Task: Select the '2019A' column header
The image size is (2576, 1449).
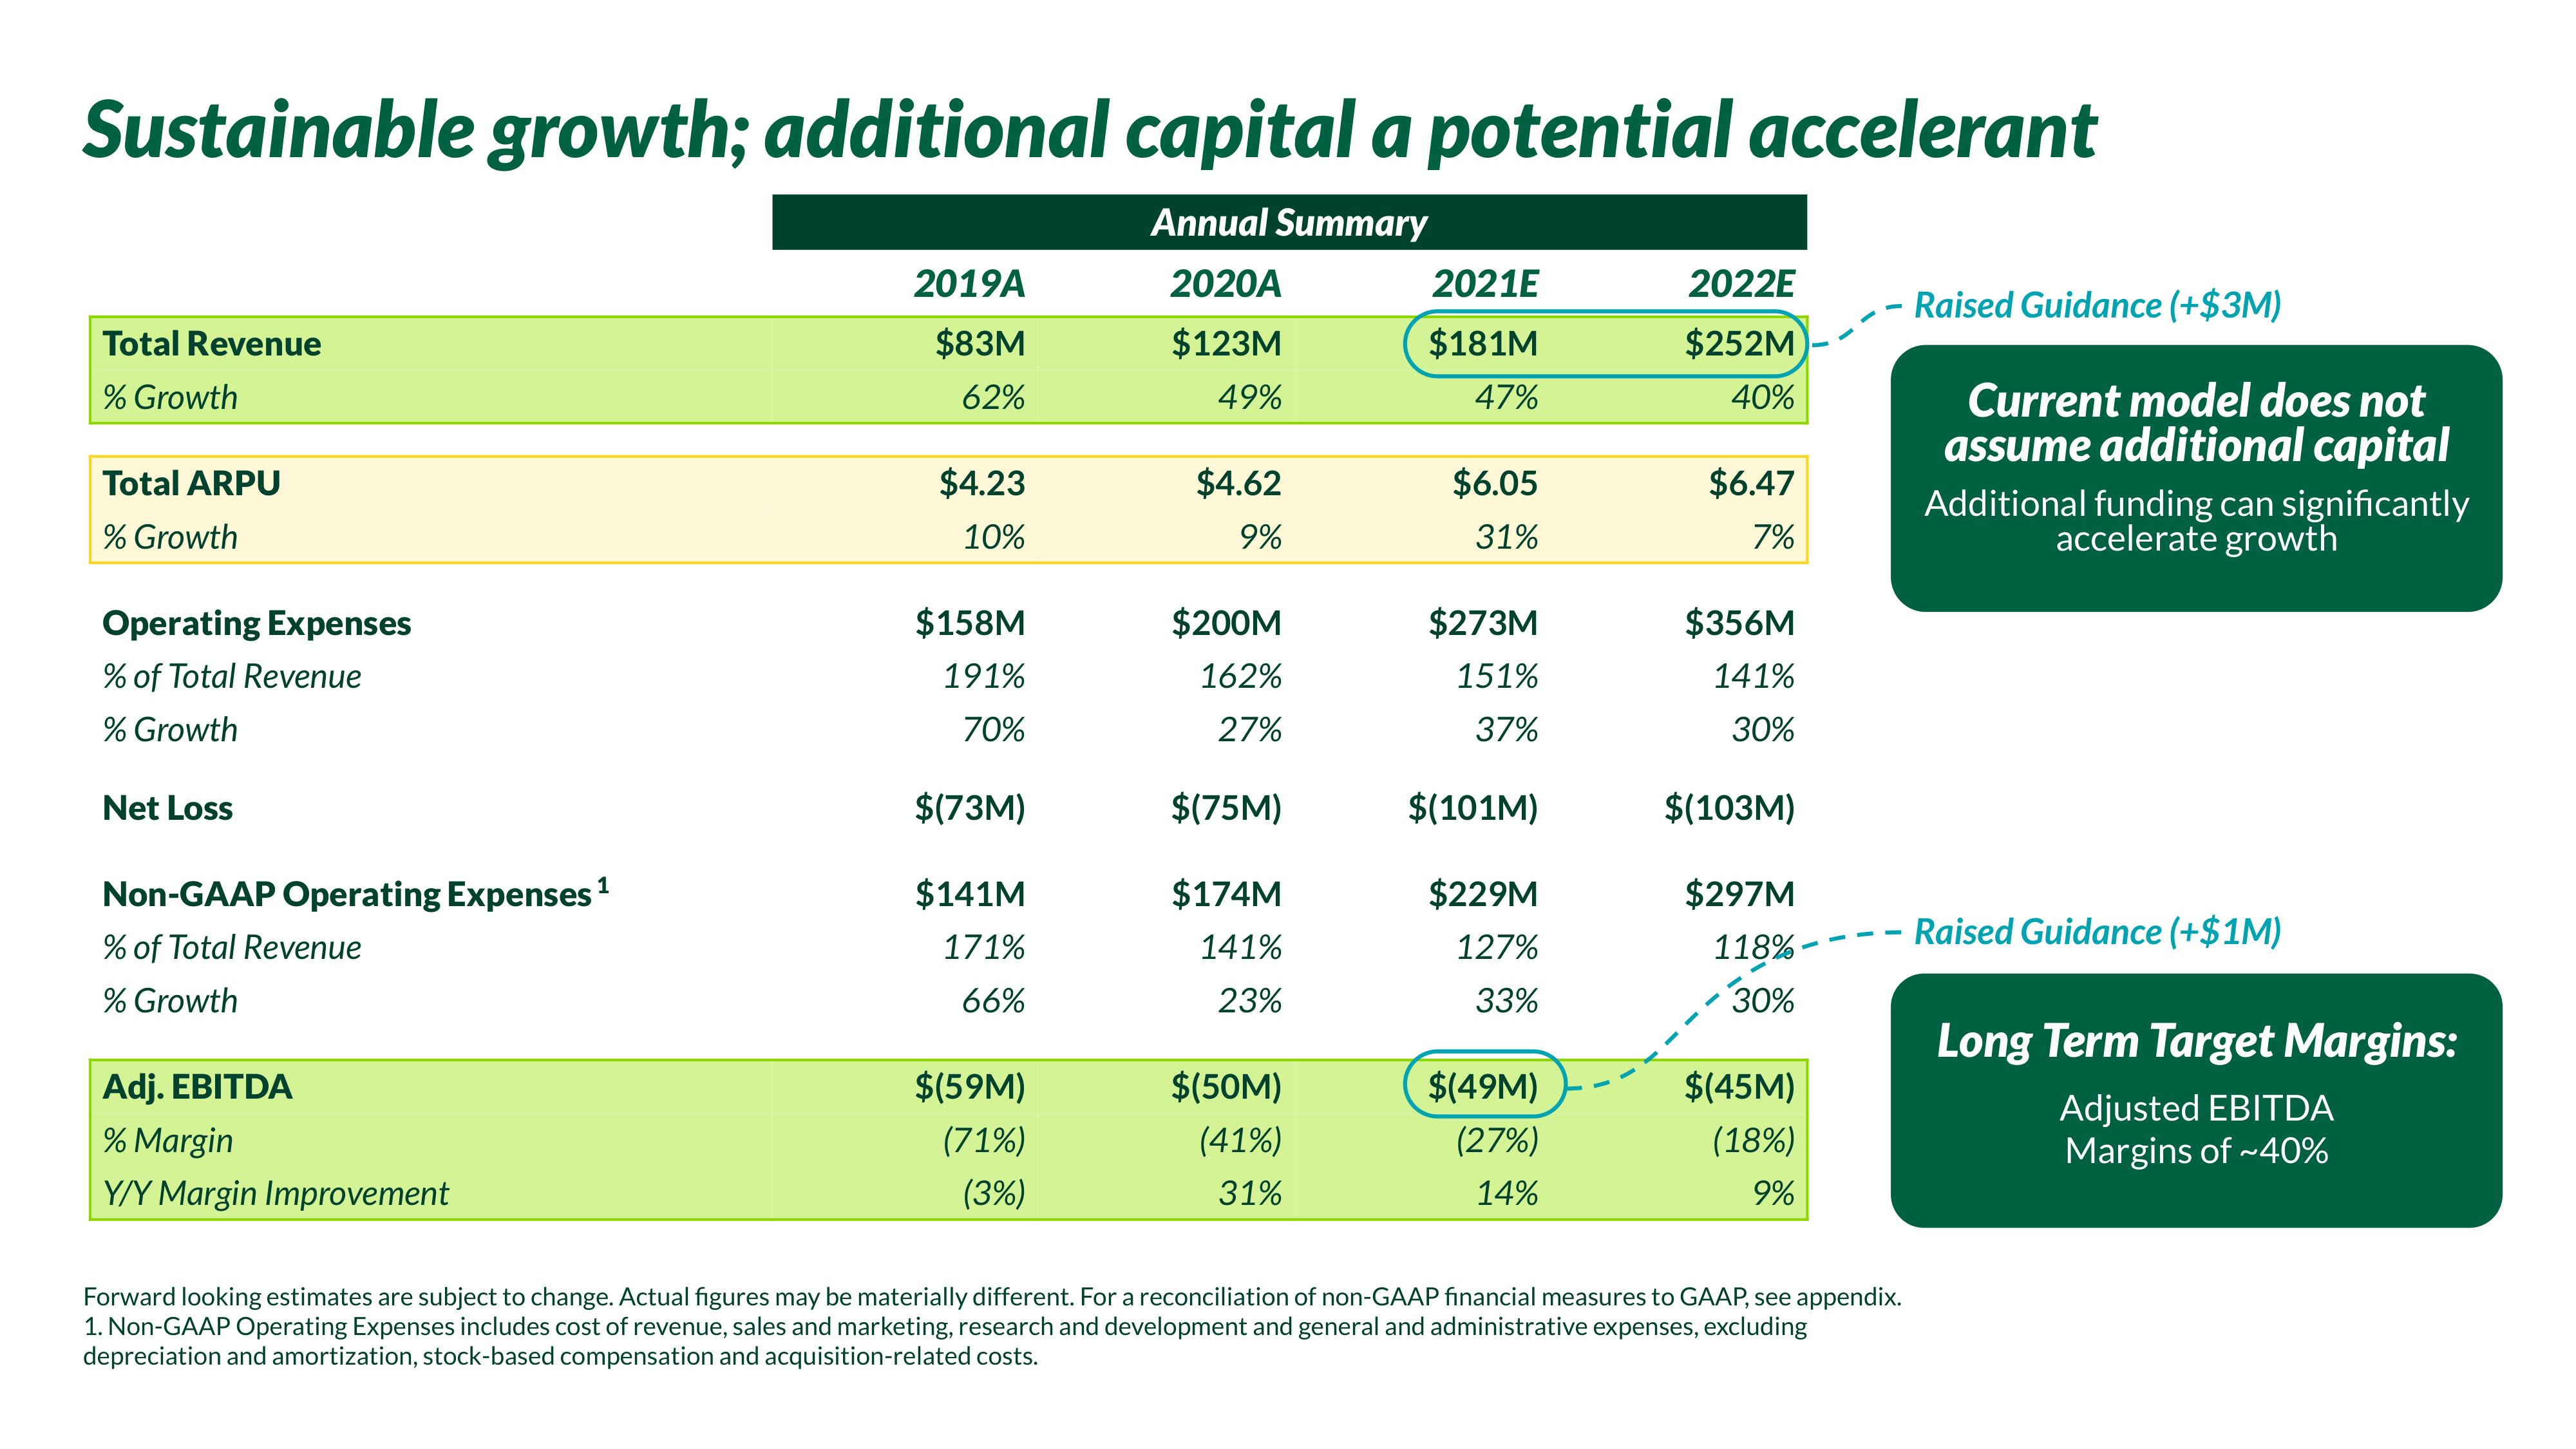Action: click(x=969, y=284)
